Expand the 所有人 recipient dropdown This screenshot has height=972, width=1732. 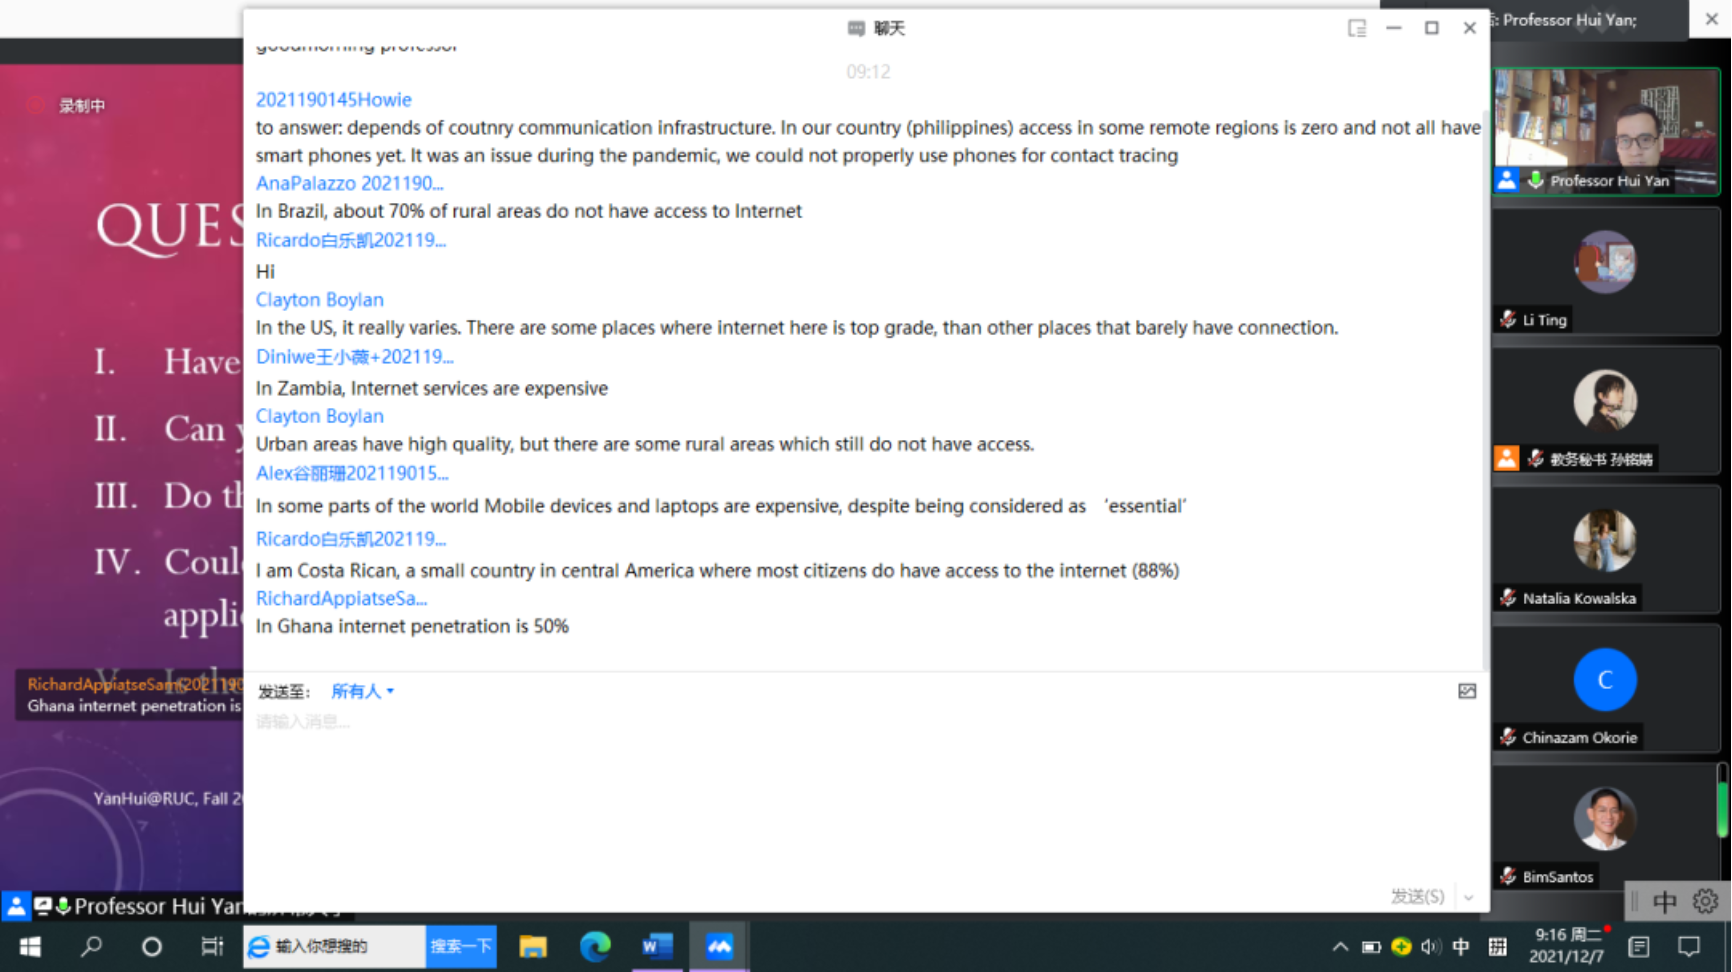click(x=362, y=691)
